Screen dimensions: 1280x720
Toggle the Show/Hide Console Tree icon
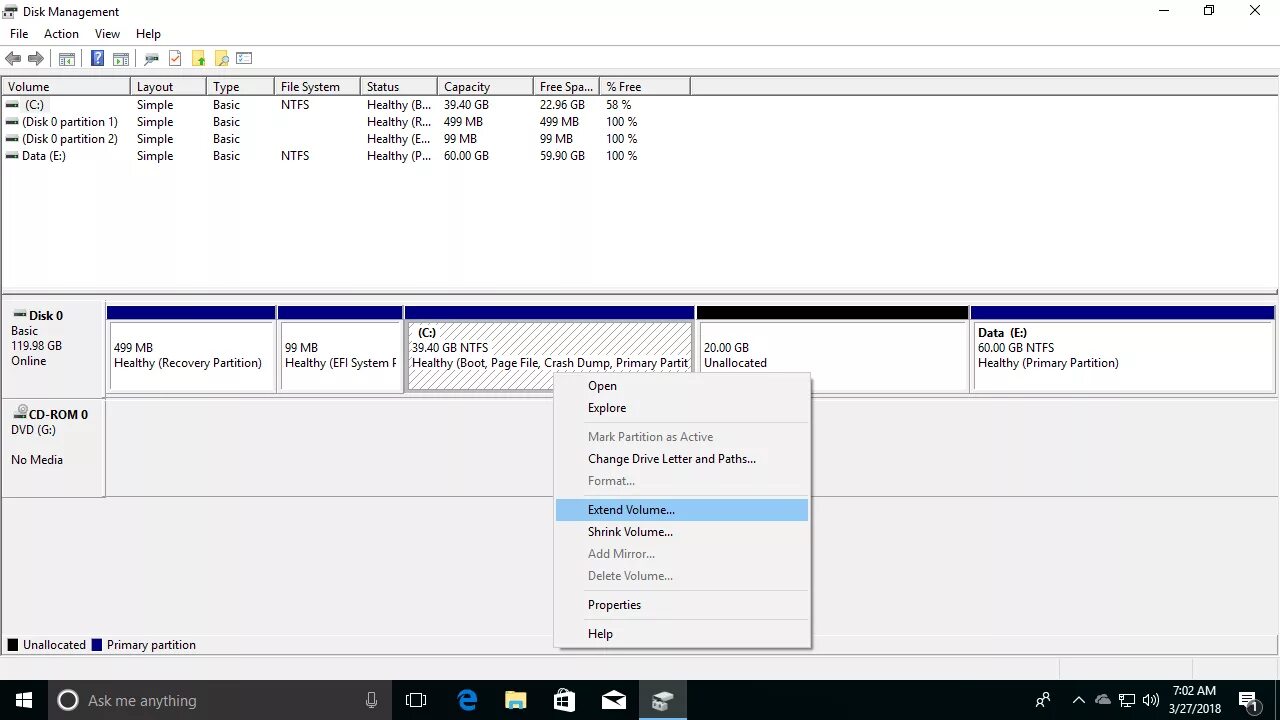click(x=67, y=59)
